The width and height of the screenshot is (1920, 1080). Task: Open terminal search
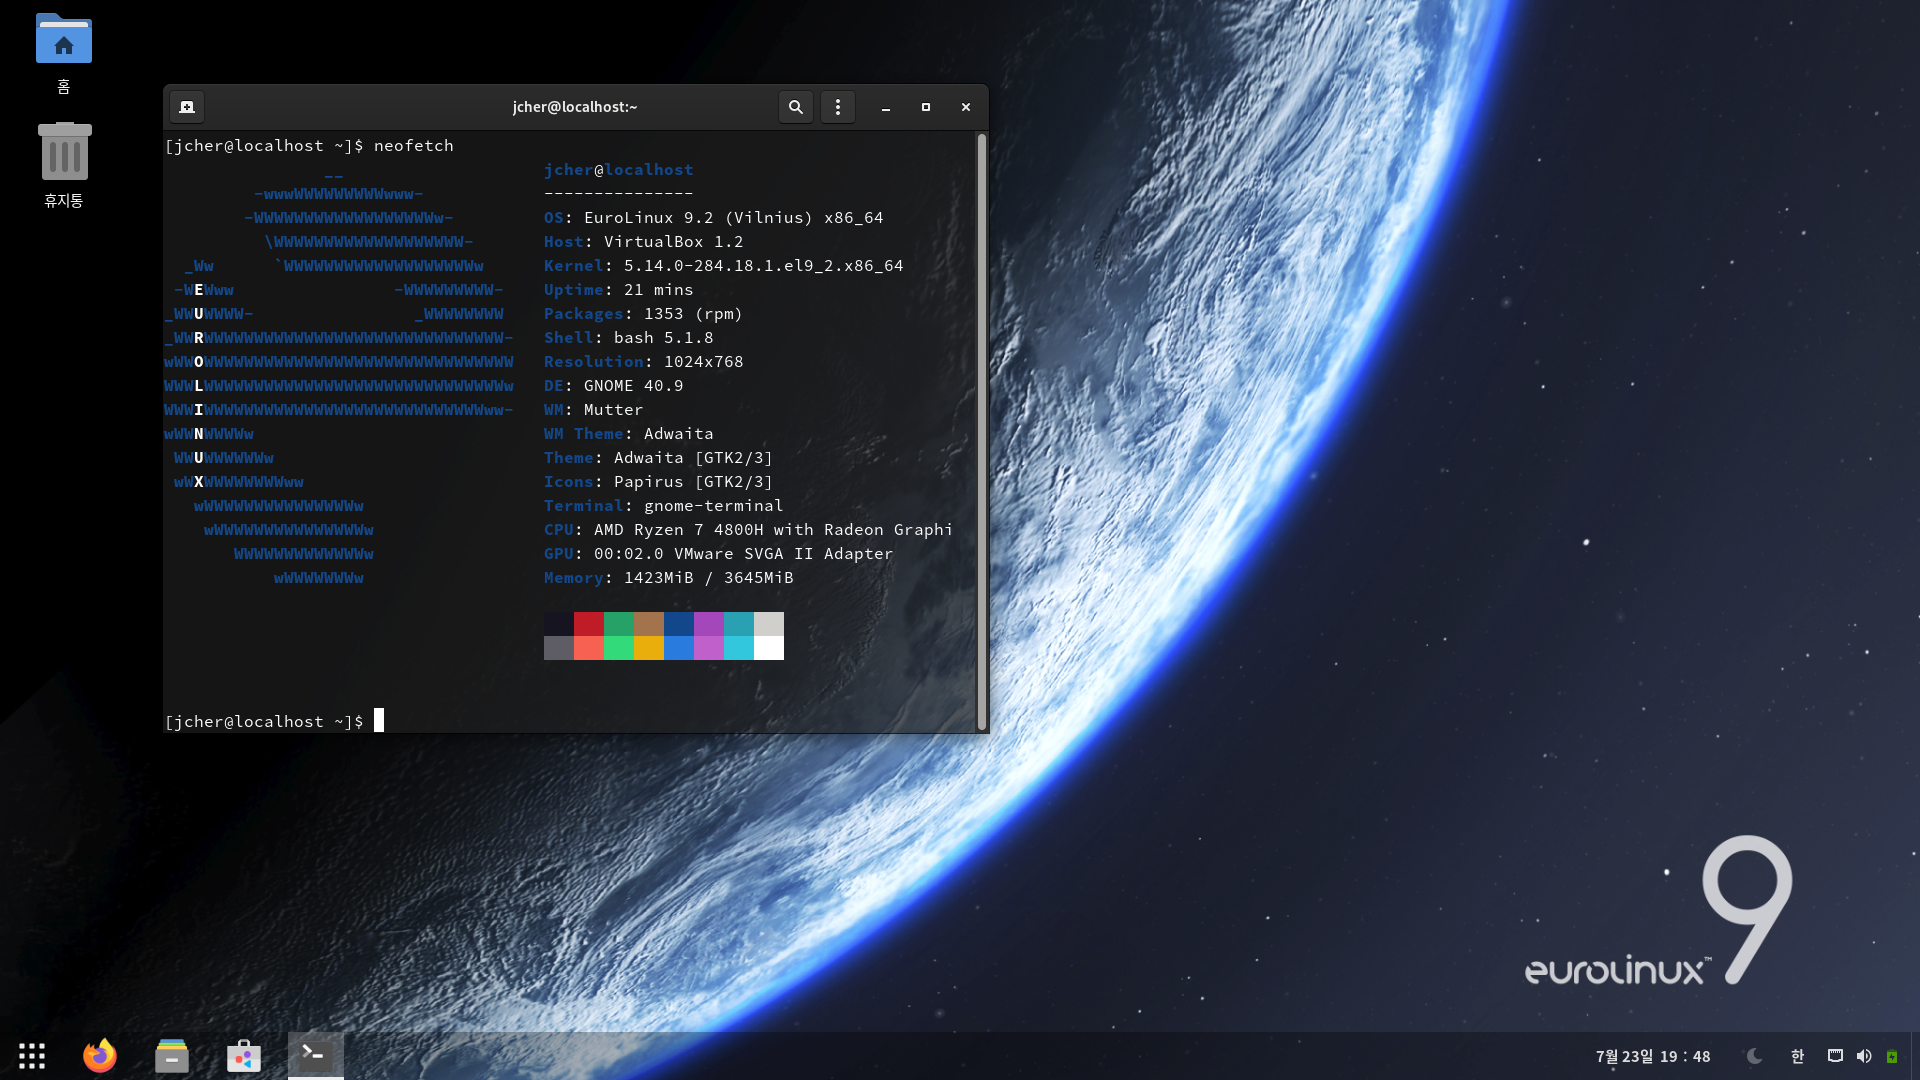click(x=796, y=107)
